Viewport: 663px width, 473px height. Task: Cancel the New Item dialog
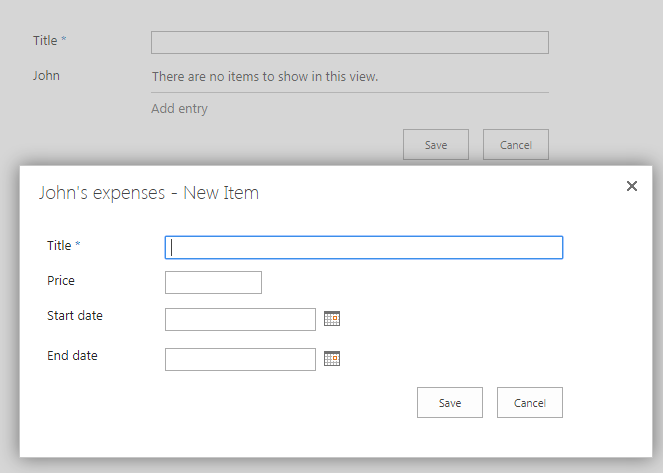pyautogui.click(x=530, y=402)
